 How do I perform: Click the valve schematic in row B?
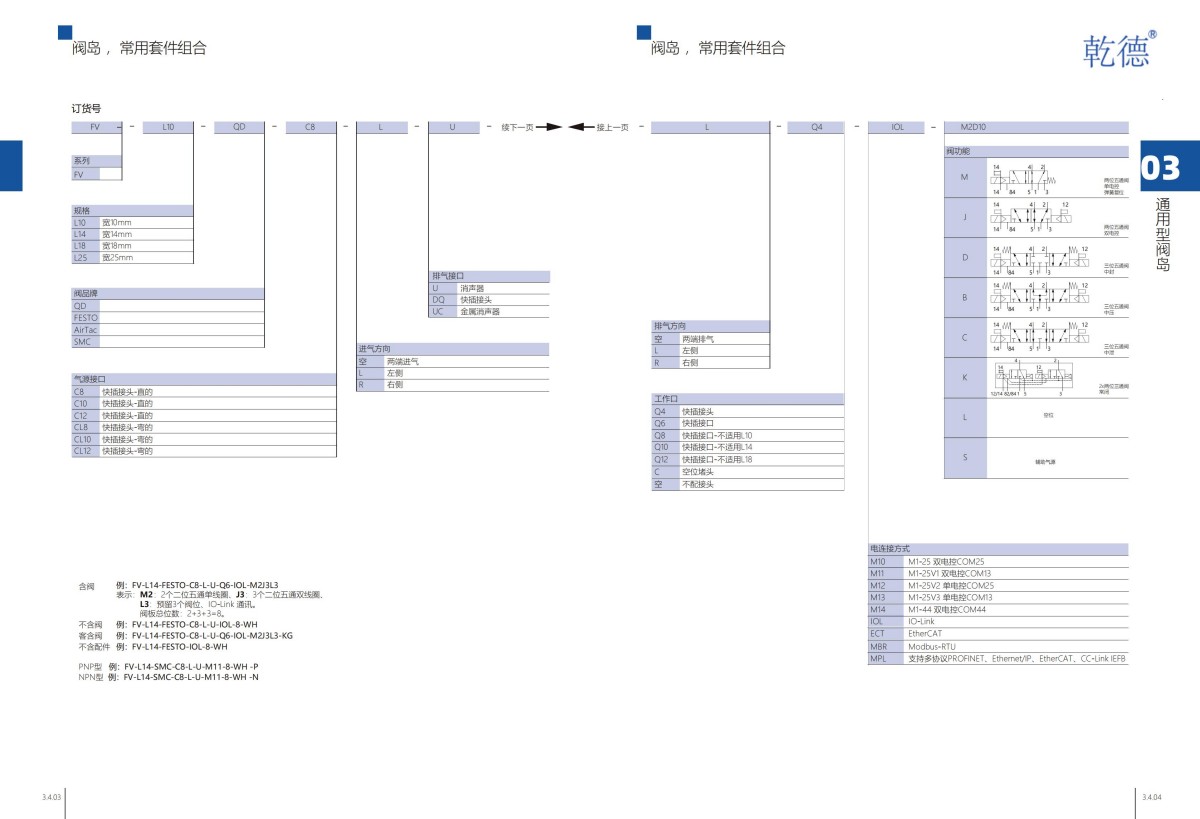point(1040,297)
